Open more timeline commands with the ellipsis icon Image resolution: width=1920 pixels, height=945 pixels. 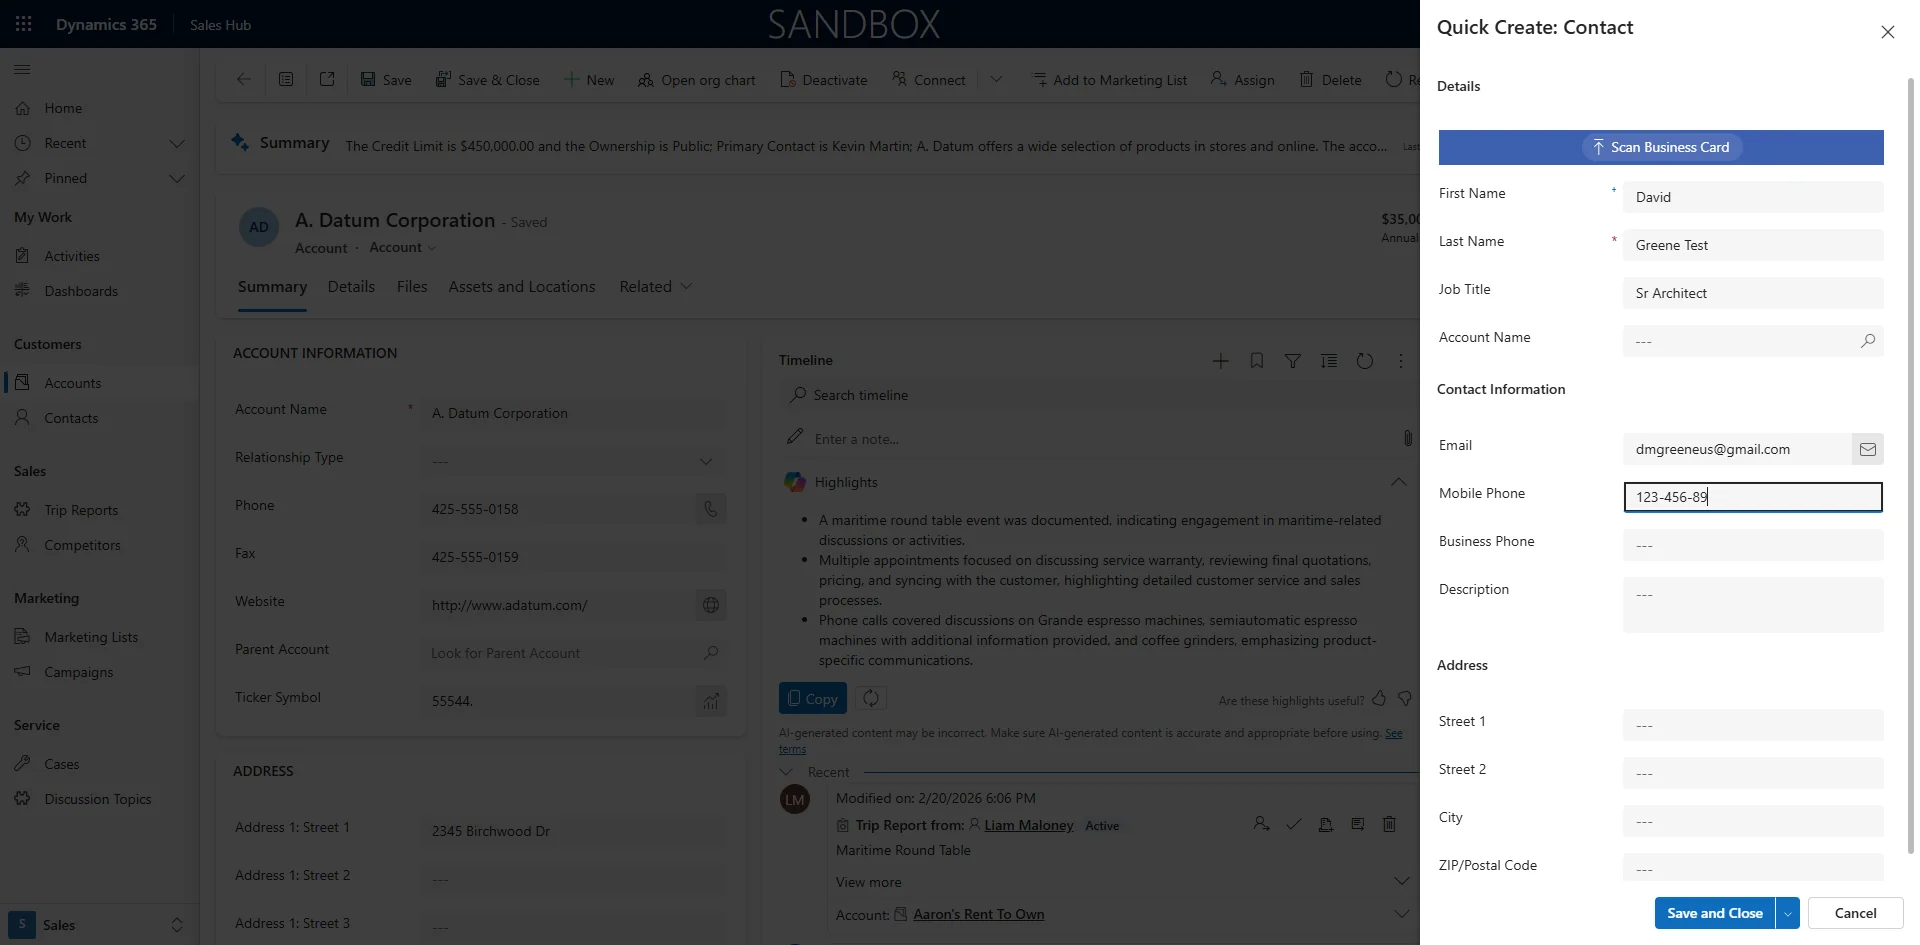tap(1401, 360)
